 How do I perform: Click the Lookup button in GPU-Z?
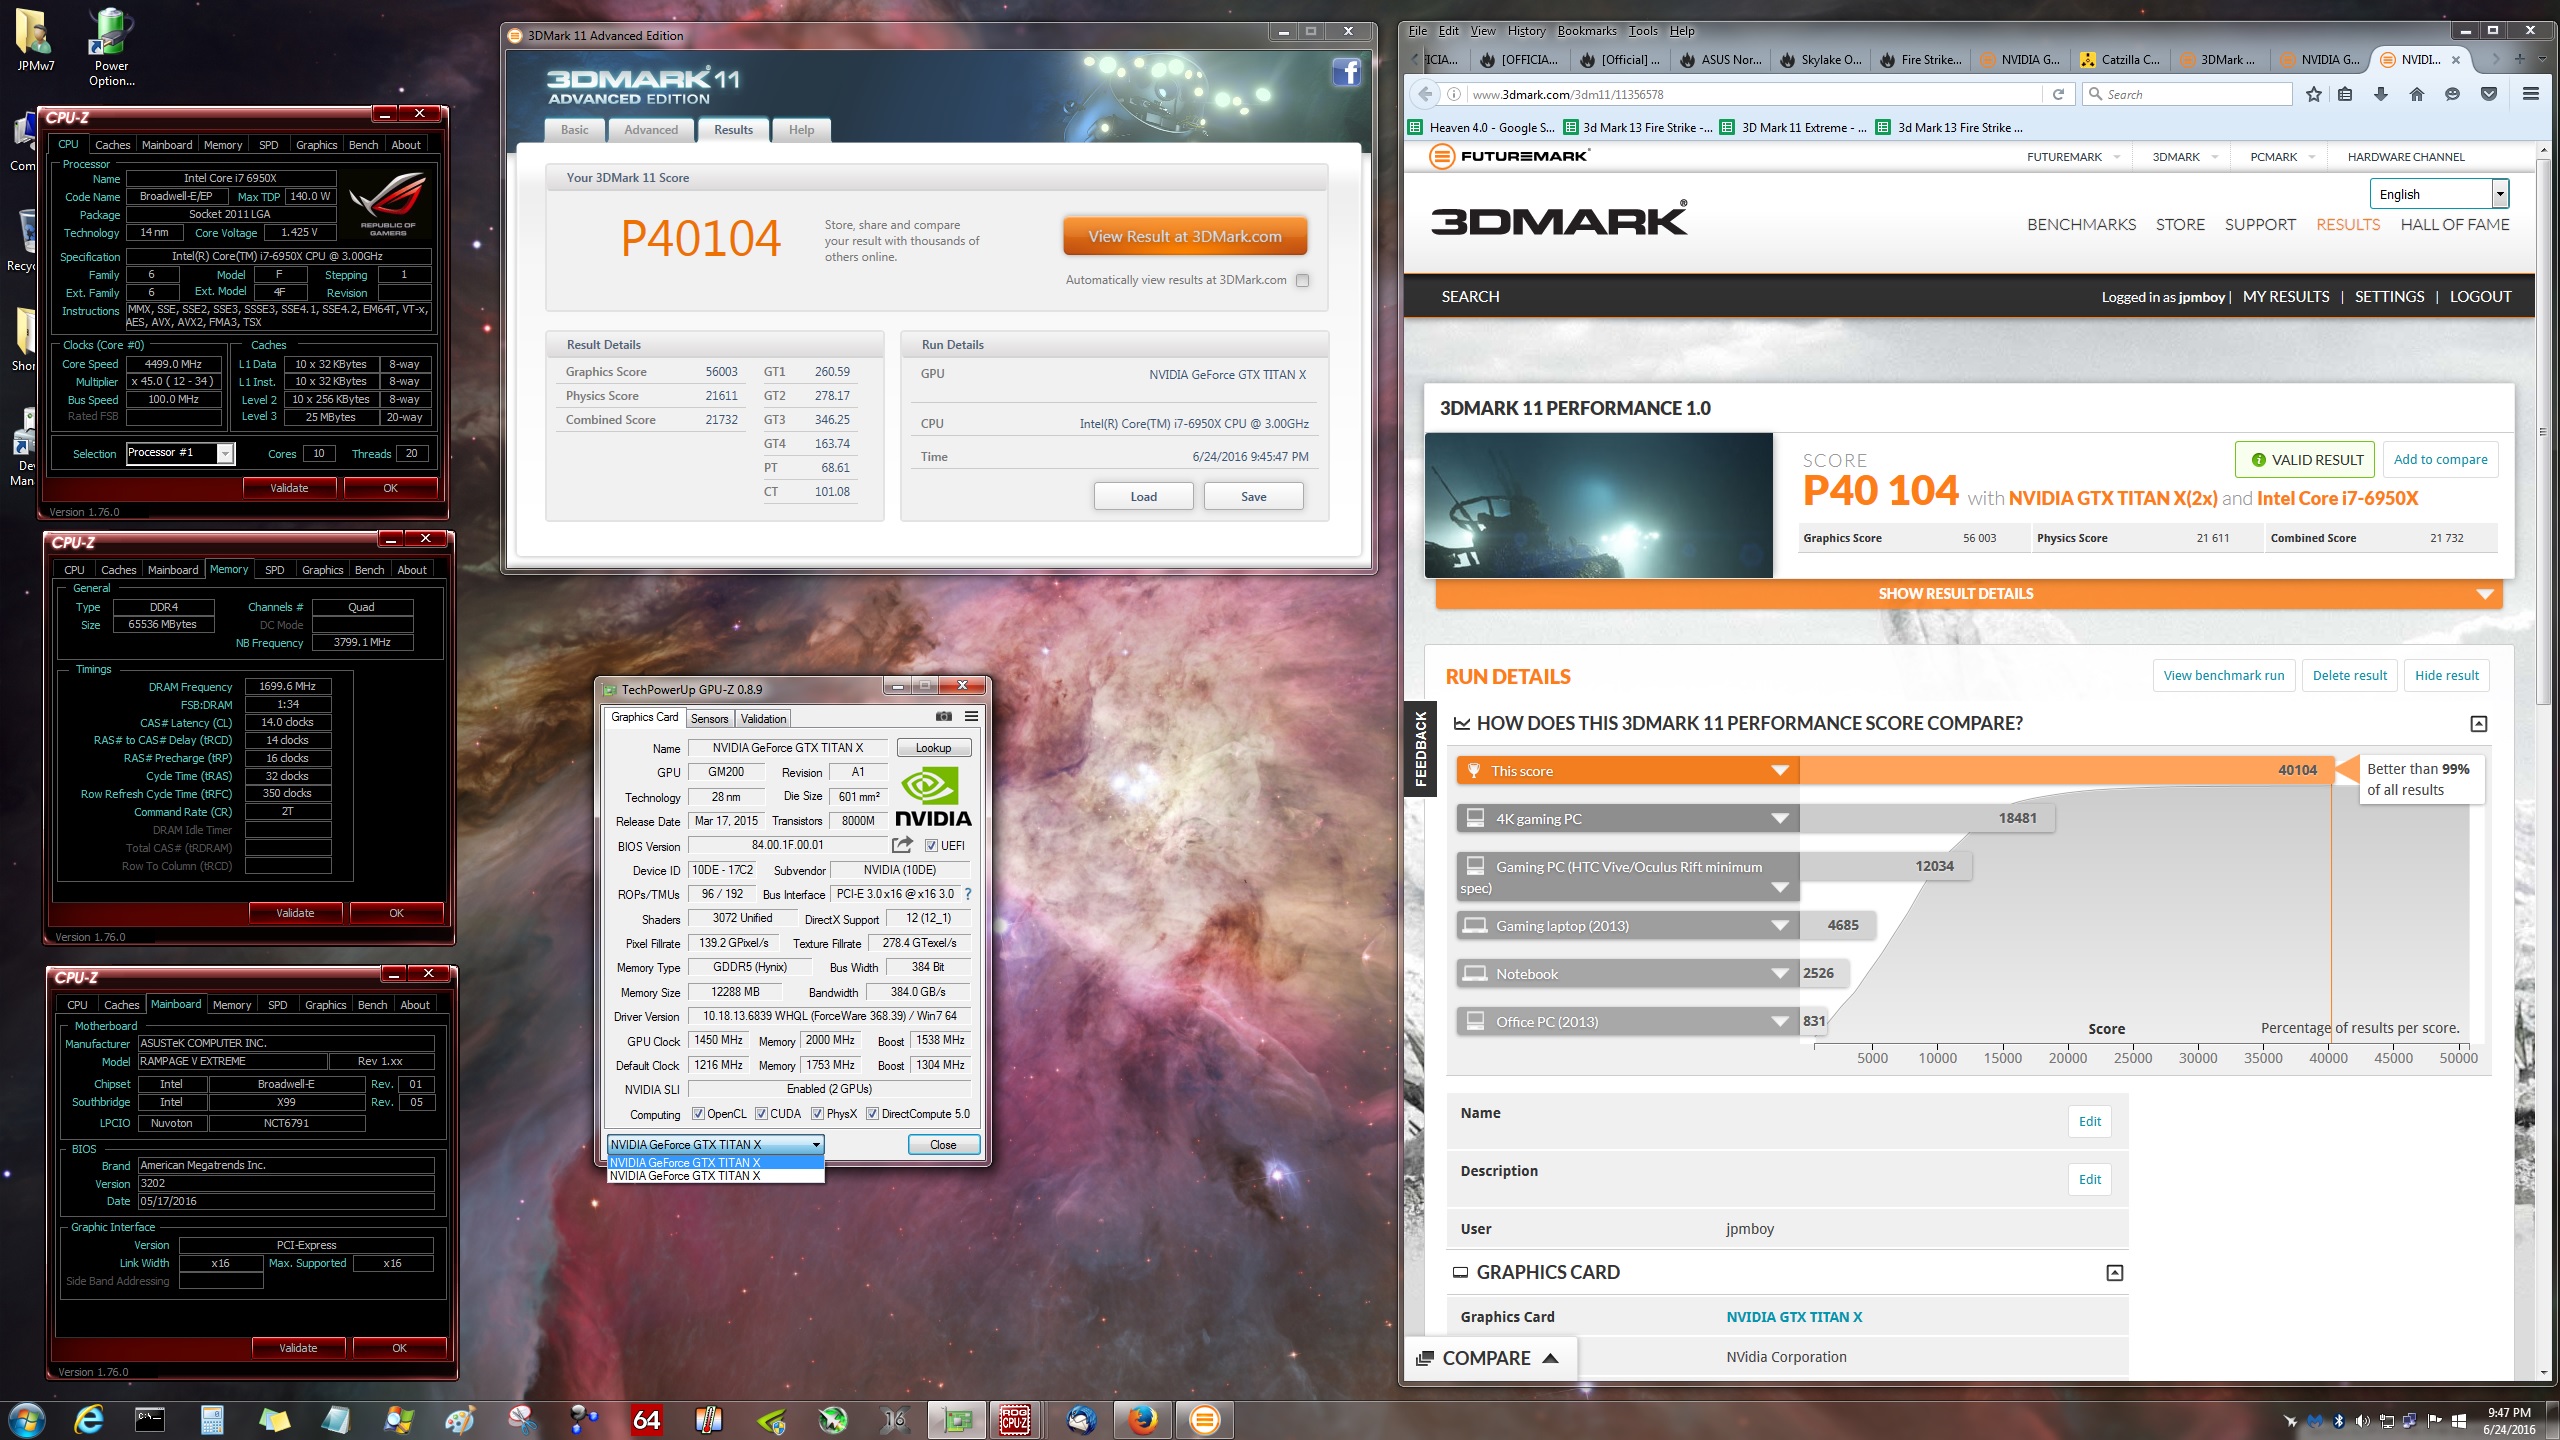coord(933,748)
